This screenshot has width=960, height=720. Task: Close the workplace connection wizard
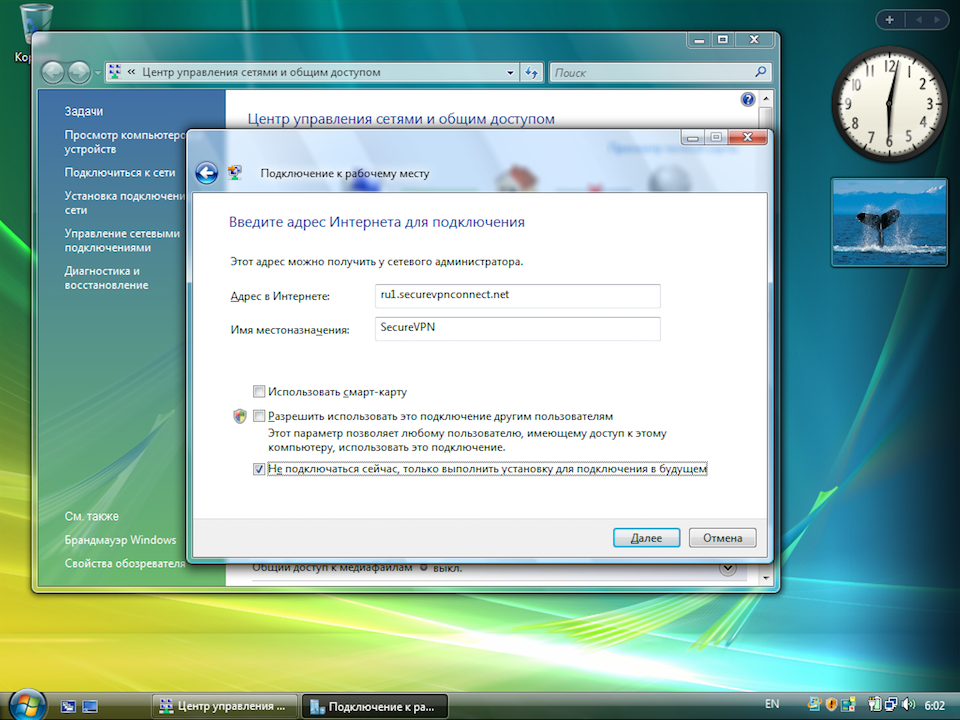[748, 137]
